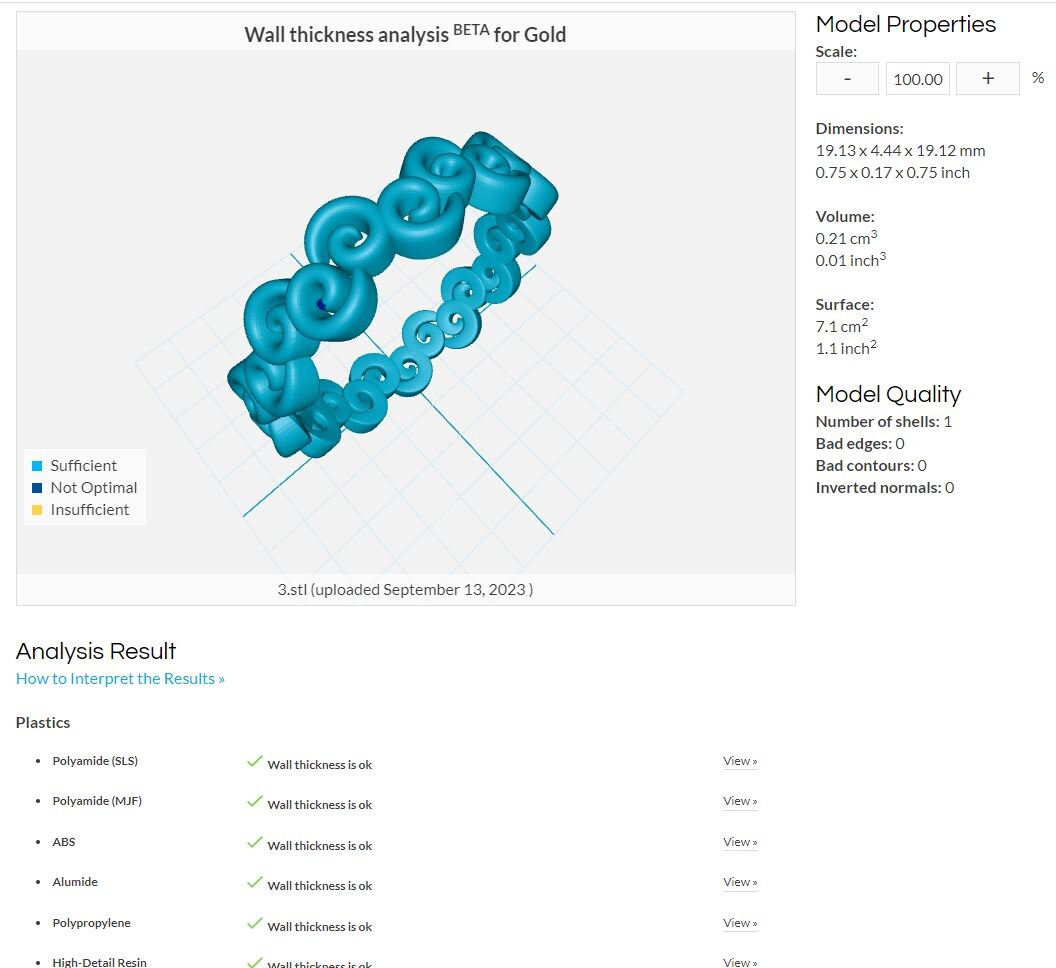This screenshot has height=968, width=1056.
Task: View ABS wall thickness analysis
Action: click(x=740, y=842)
